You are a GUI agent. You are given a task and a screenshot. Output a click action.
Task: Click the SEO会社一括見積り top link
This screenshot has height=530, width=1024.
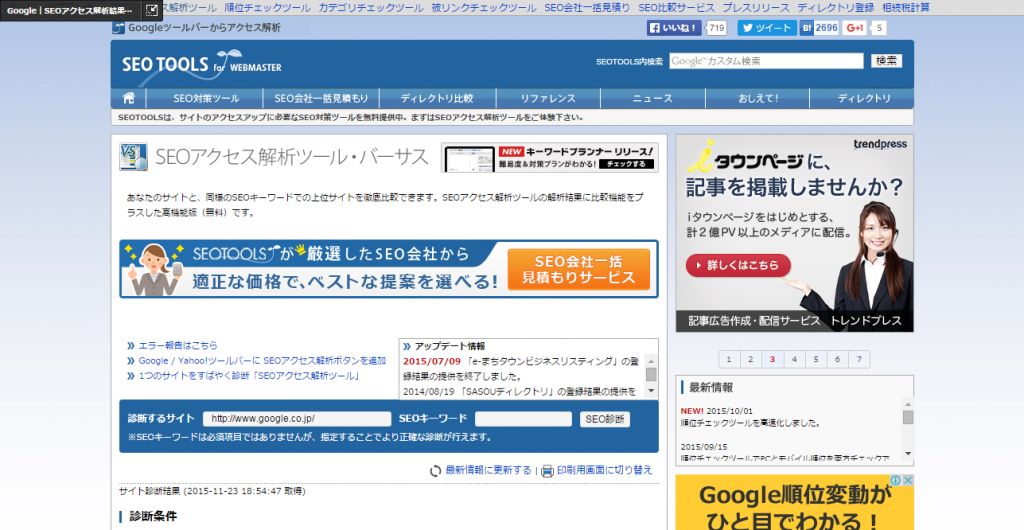coord(587,8)
